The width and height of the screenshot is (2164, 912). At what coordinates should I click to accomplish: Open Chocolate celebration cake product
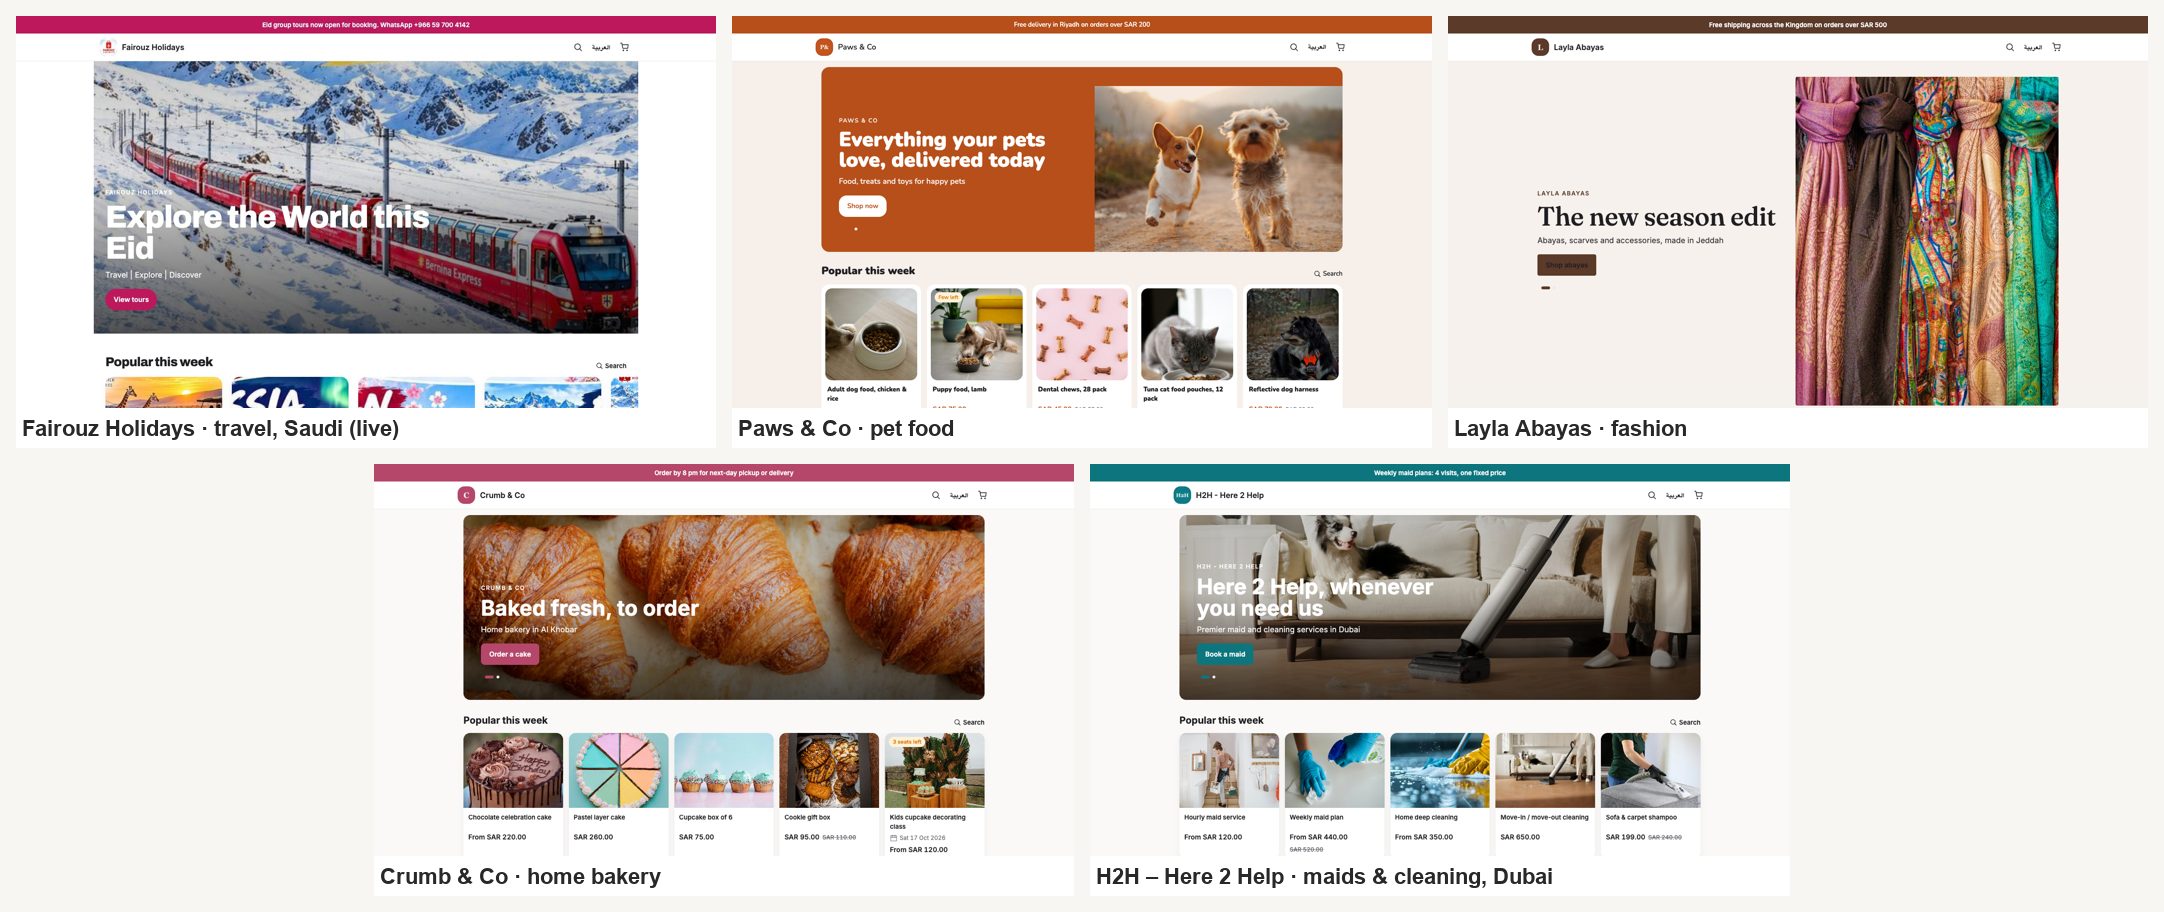point(513,794)
